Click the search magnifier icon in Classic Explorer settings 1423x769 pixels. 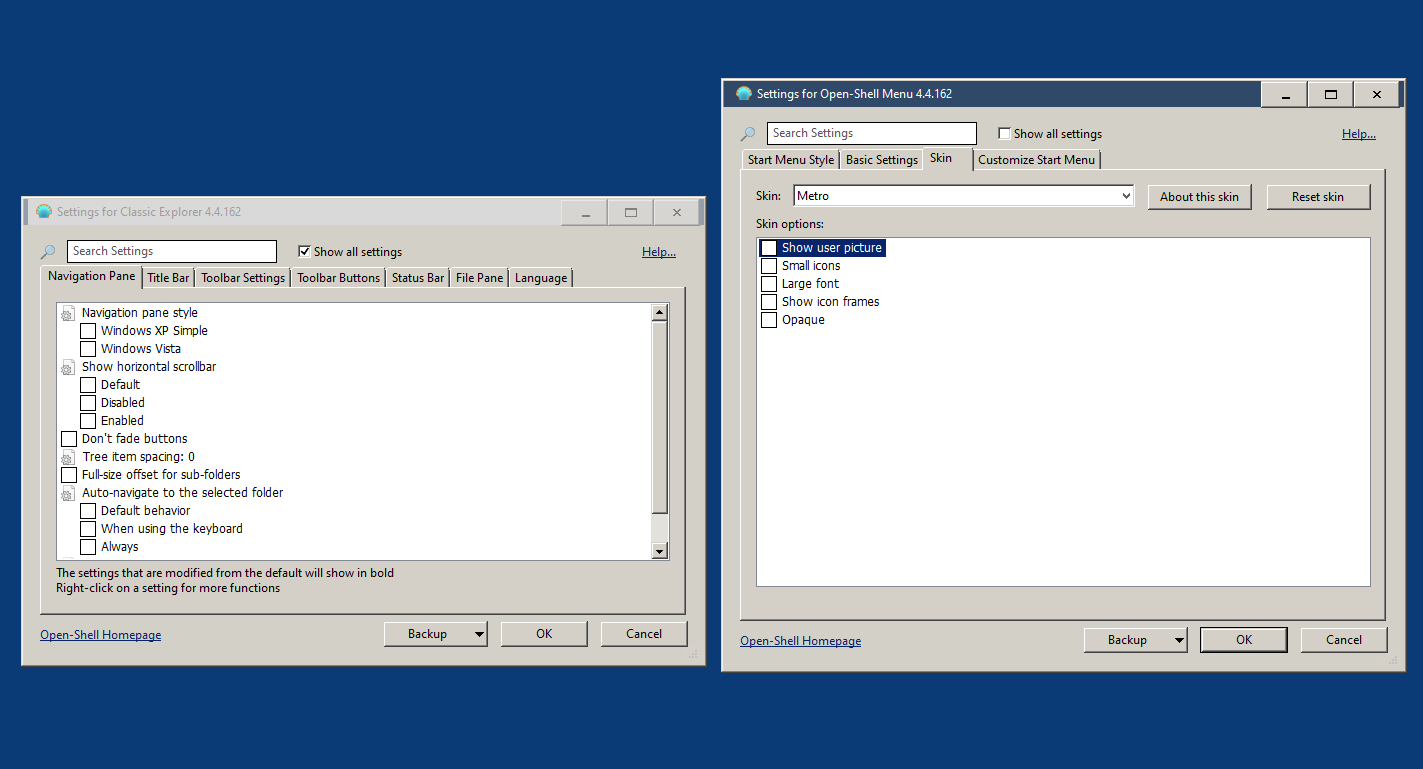48,251
